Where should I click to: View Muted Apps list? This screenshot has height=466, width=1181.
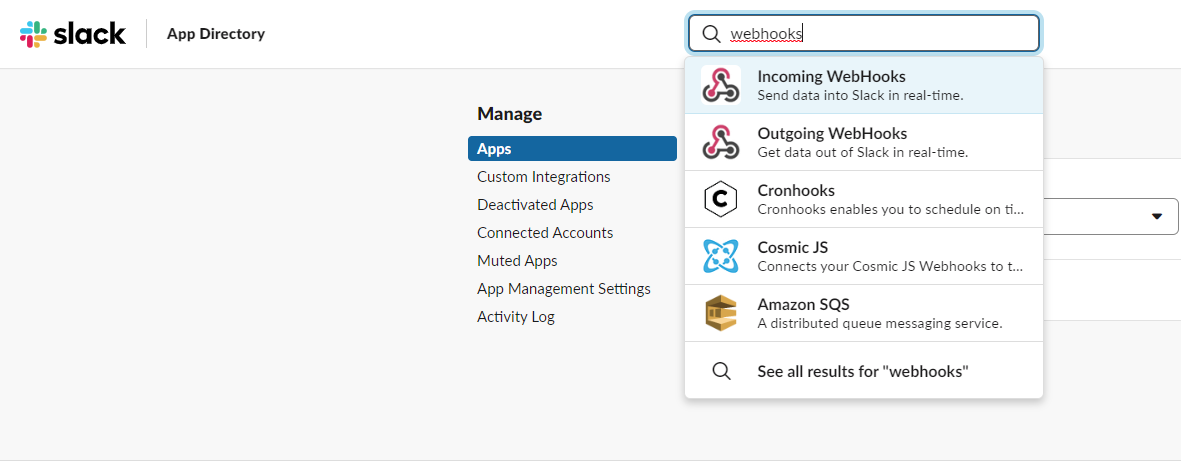(x=517, y=261)
